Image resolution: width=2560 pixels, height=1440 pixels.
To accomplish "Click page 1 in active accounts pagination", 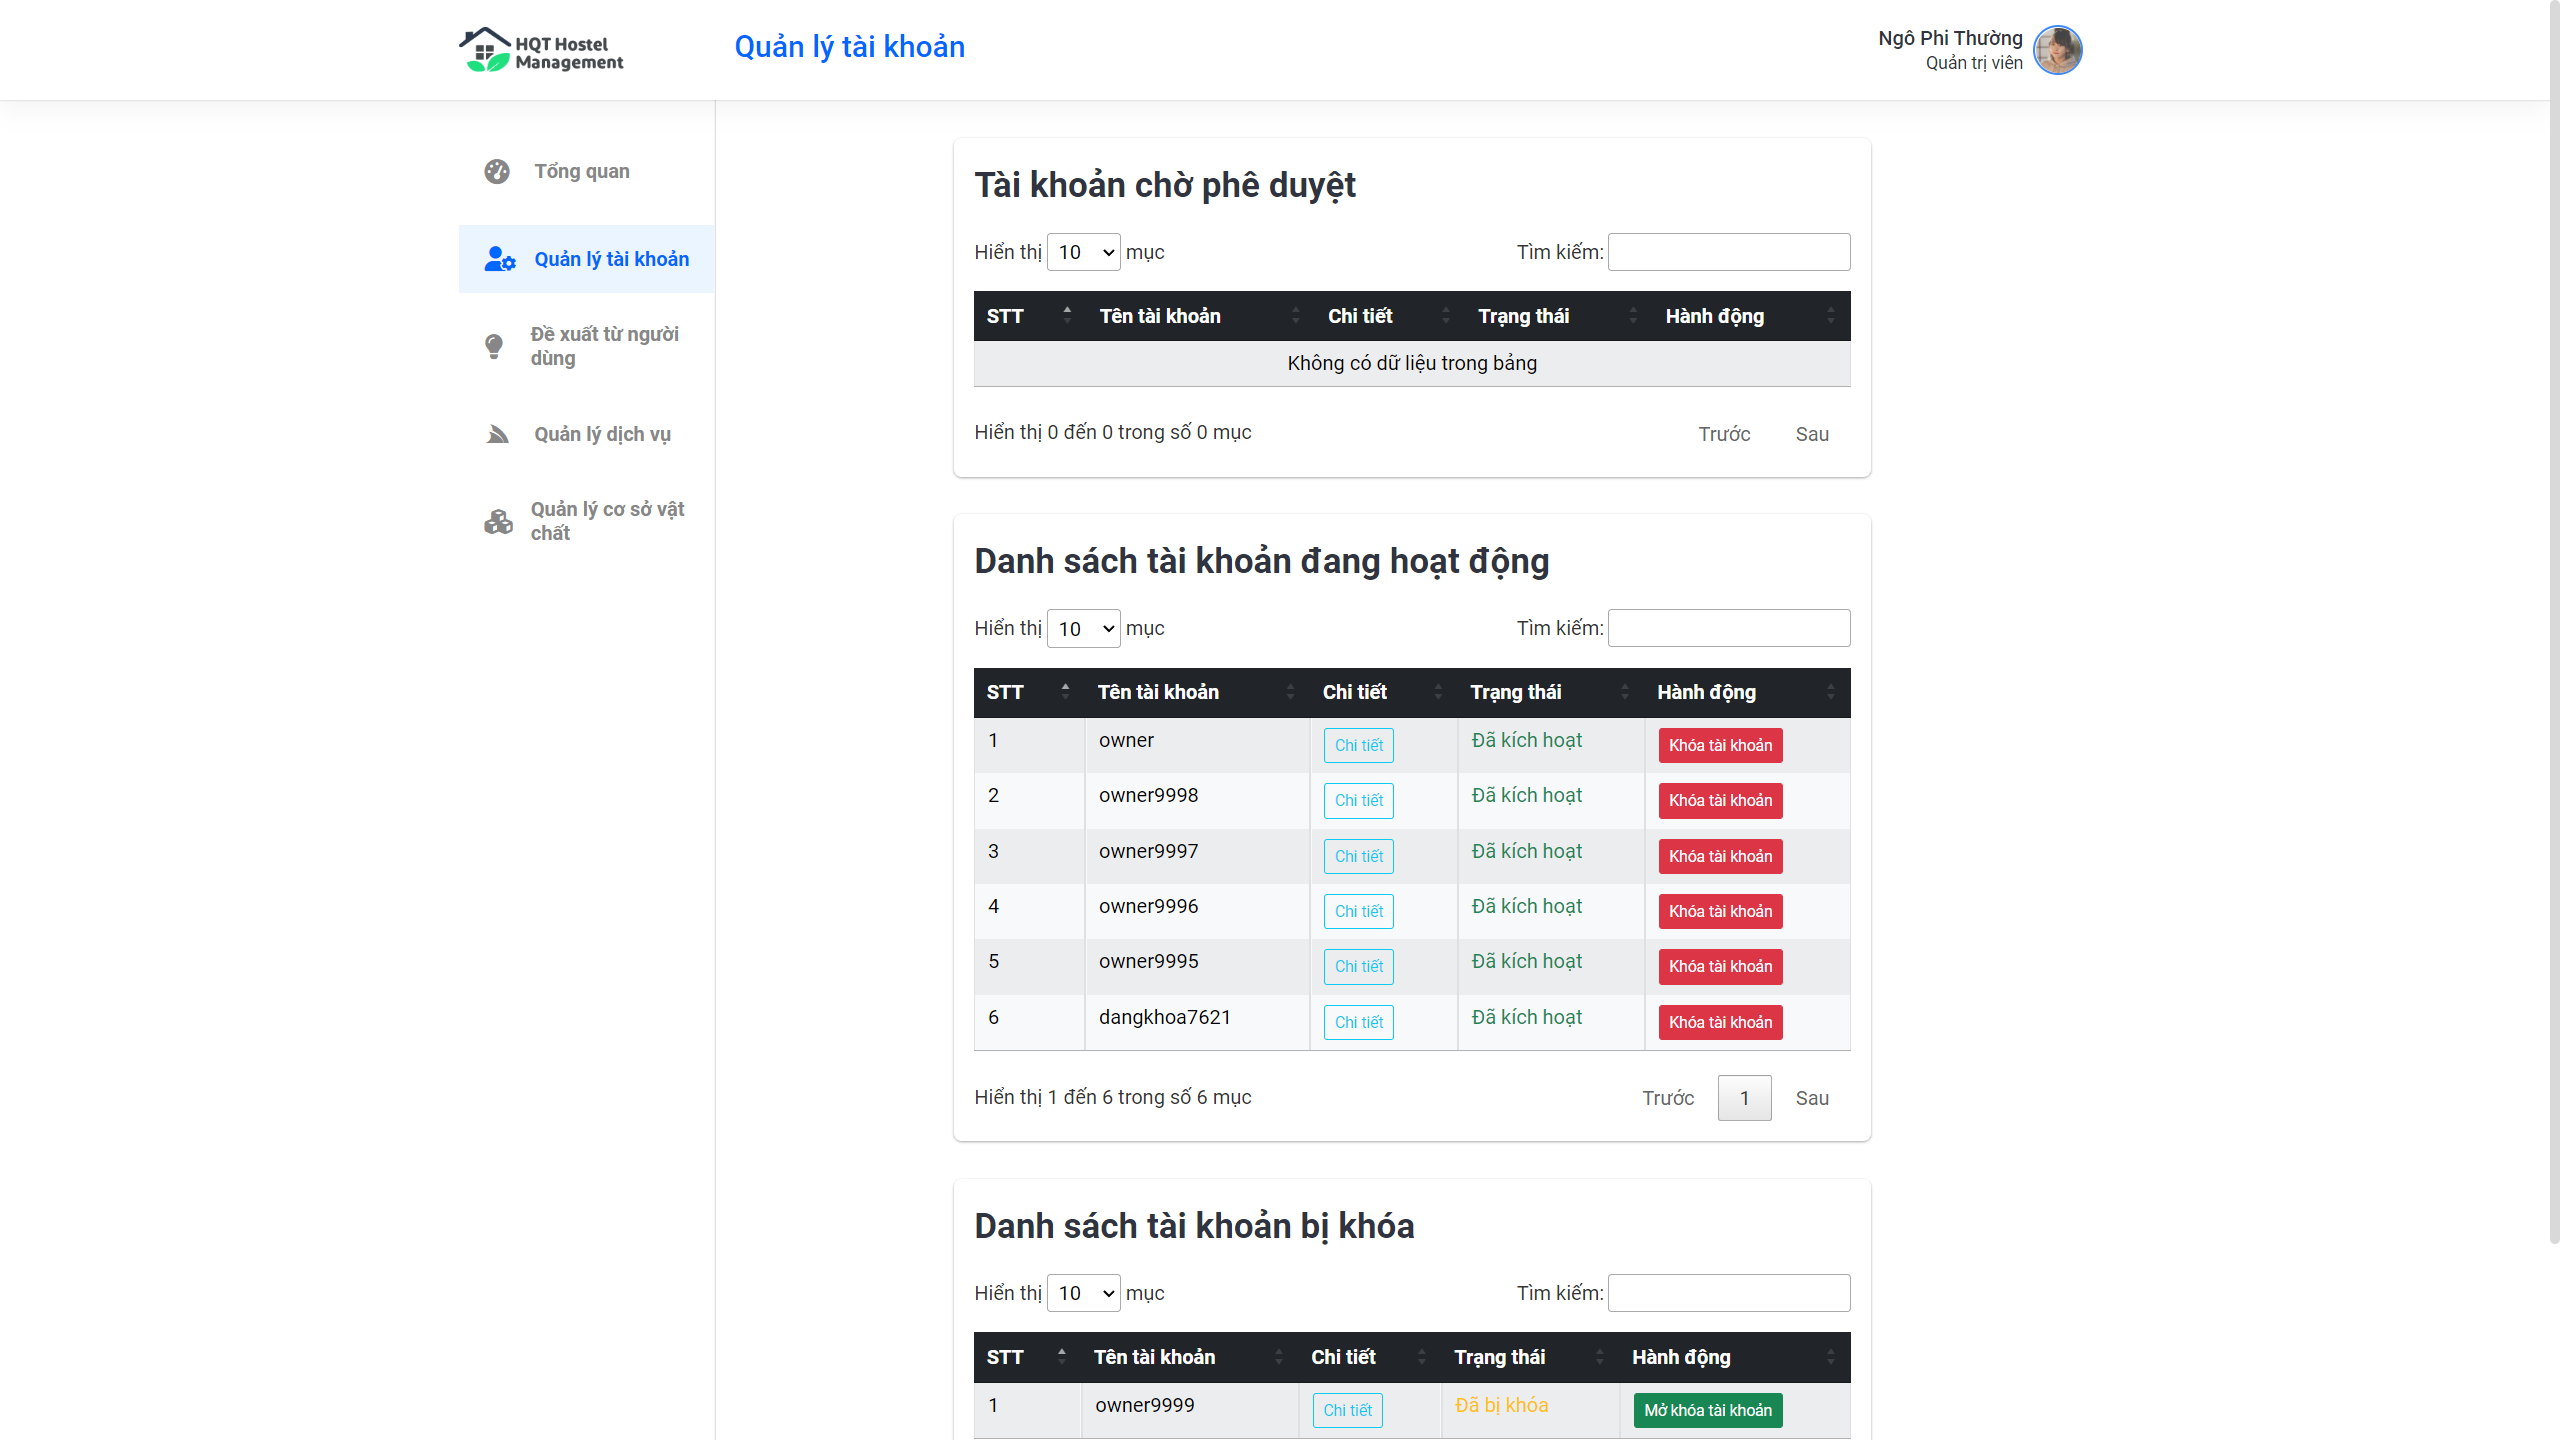I will pos(1744,1098).
